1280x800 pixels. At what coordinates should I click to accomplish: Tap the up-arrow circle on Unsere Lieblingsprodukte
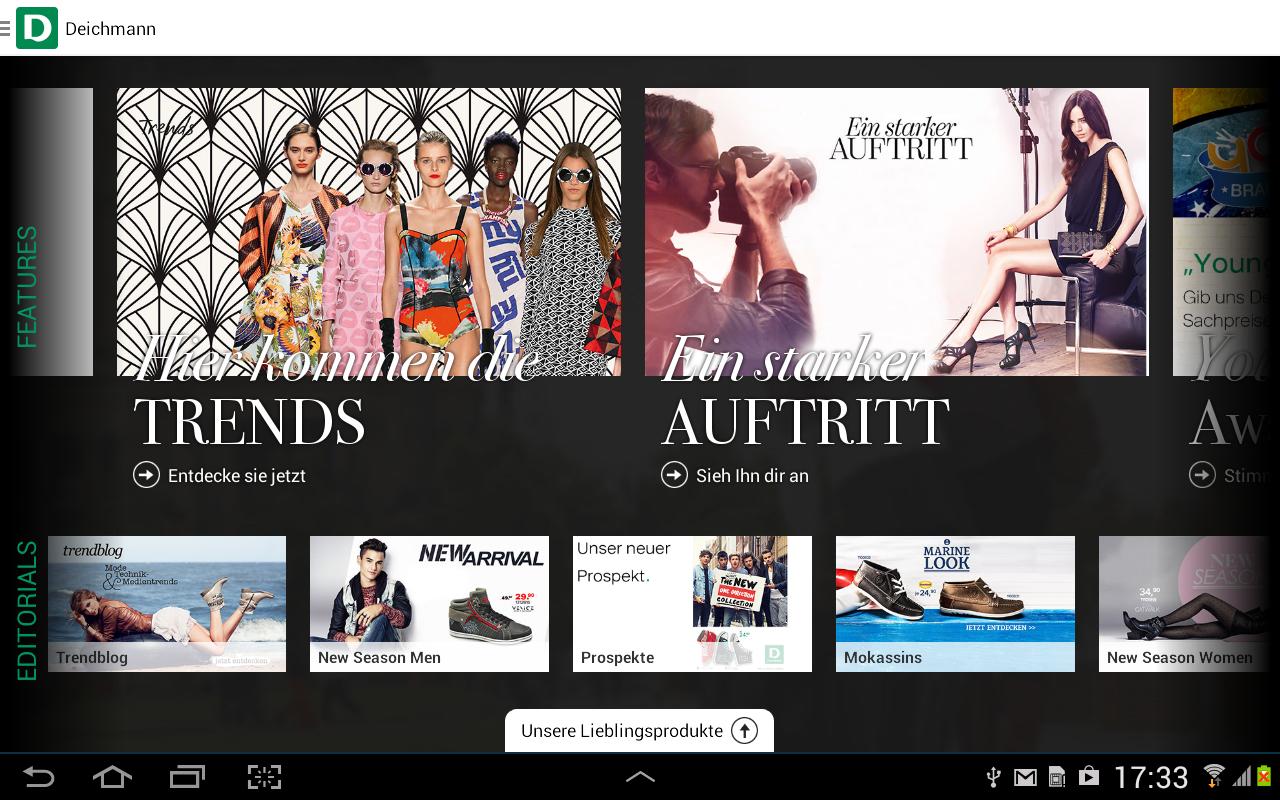(x=744, y=731)
